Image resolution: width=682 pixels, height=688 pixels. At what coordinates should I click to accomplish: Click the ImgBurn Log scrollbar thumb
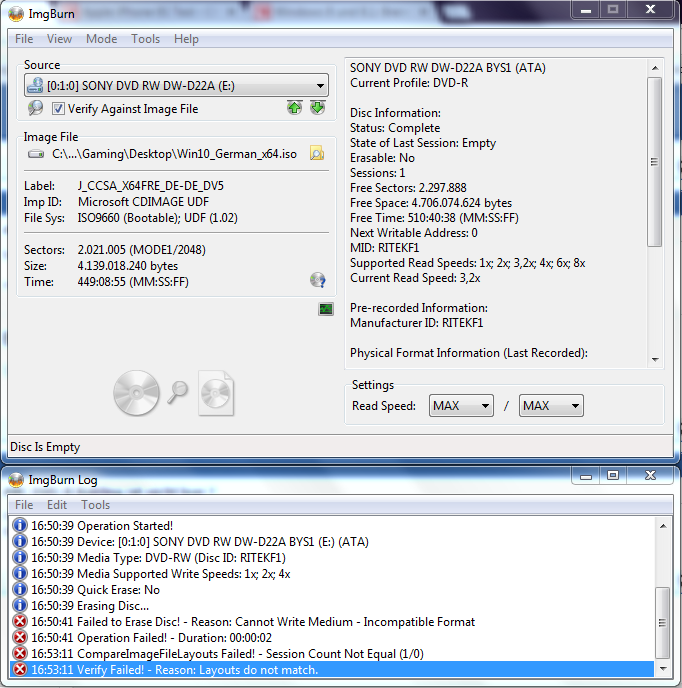(x=662, y=623)
